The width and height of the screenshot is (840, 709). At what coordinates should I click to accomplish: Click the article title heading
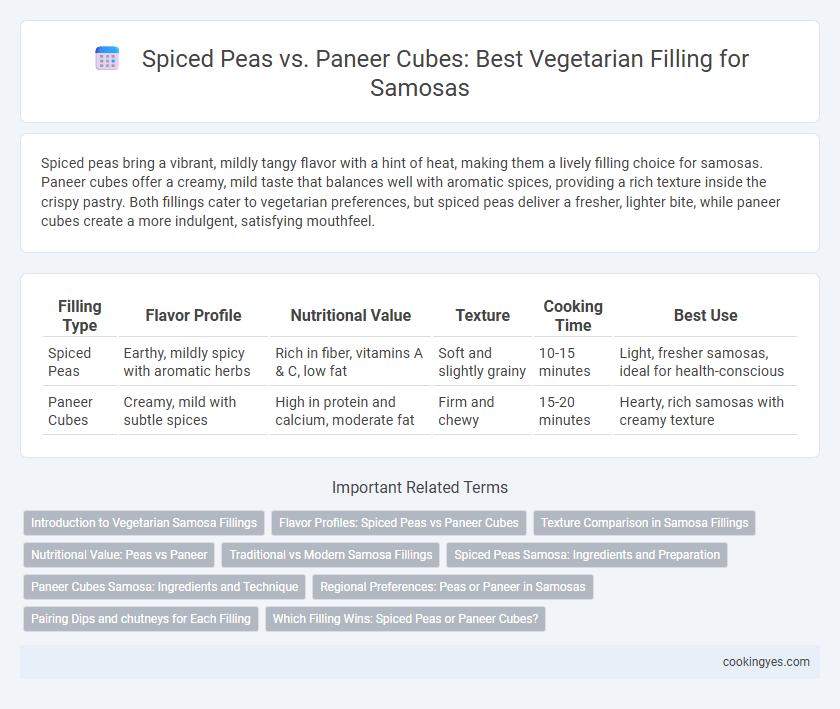445,73
